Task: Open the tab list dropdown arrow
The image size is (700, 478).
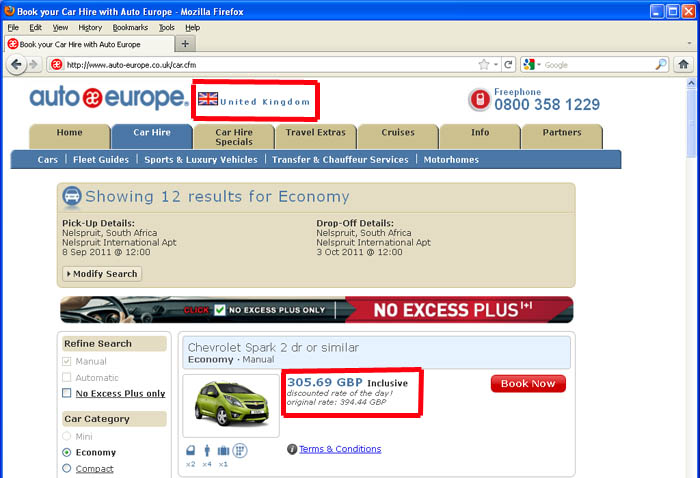Action: click(689, 44)
